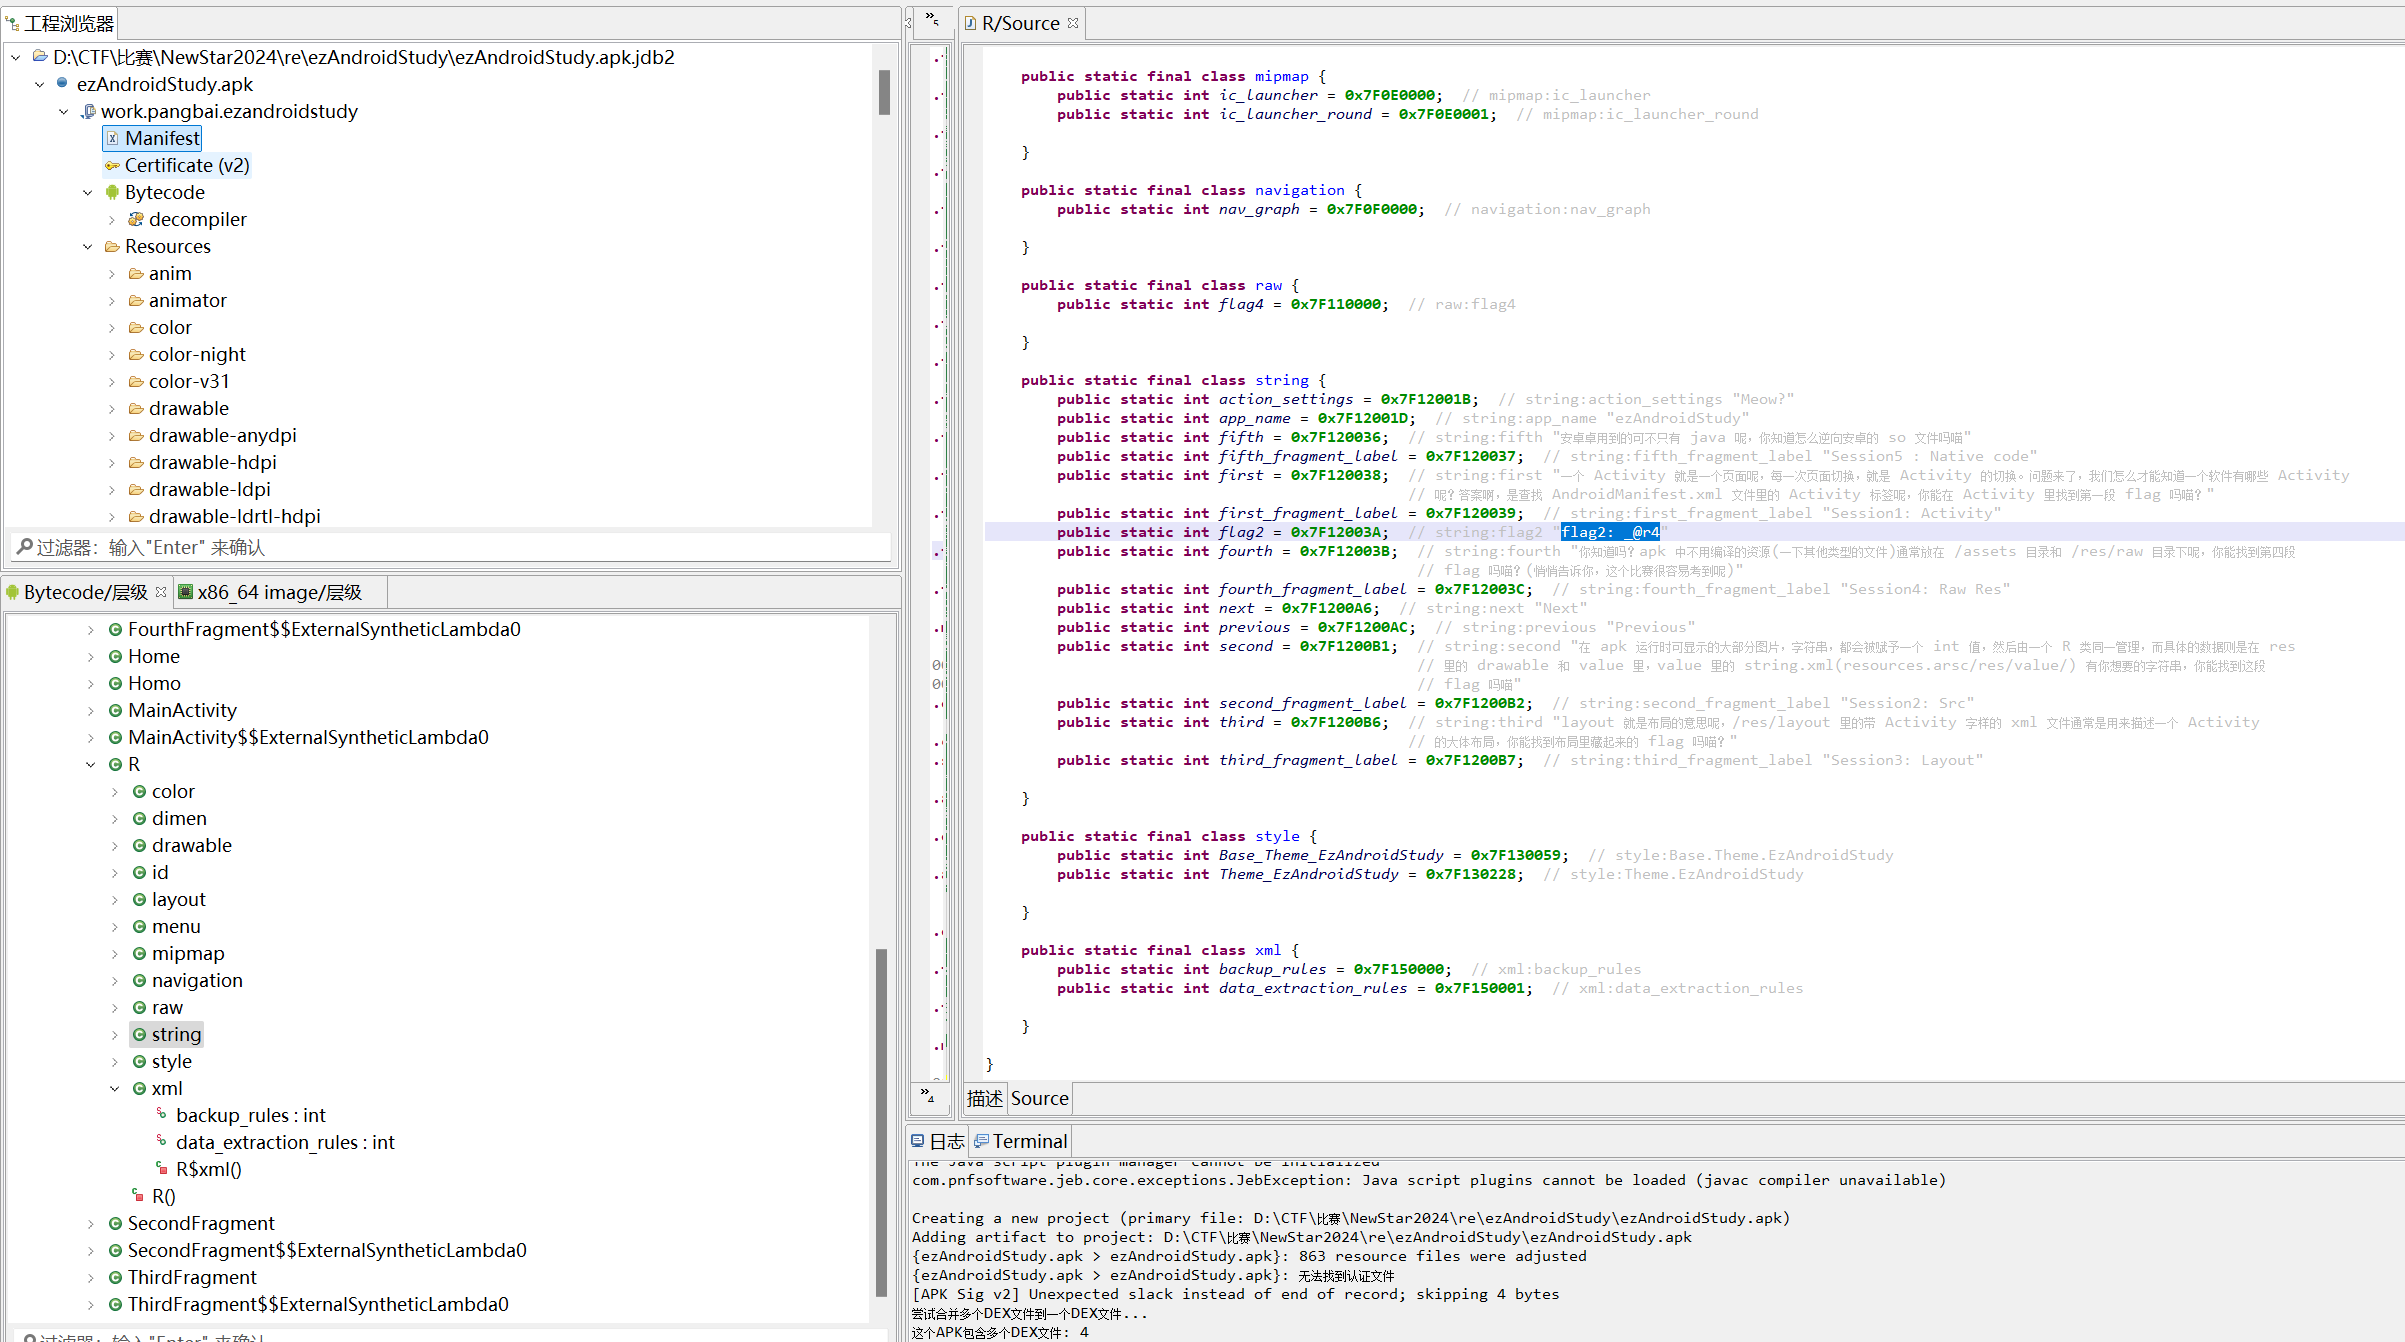Select the mipmap class under R
The image size is (2405, 1342).
tap(188, 953)
